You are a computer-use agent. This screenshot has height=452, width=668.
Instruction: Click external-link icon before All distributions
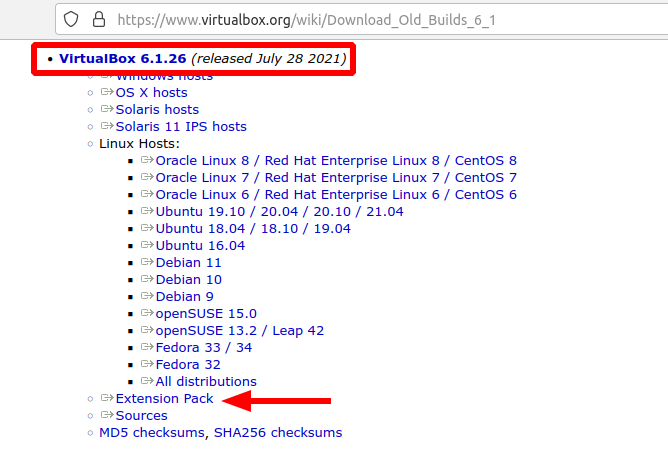tap(147, 381)
